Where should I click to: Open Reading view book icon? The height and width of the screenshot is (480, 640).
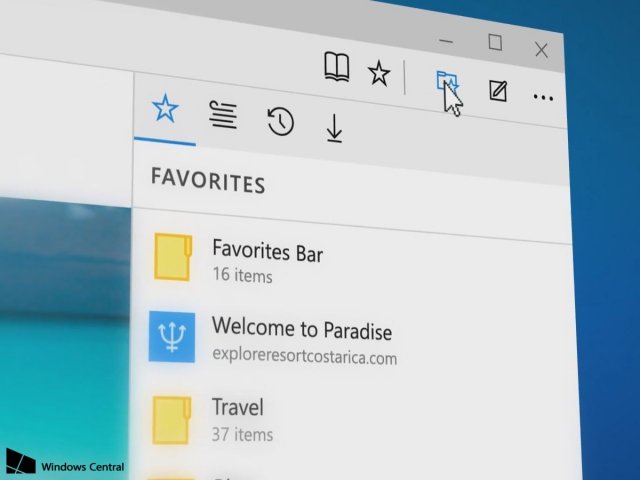(x=337, y=67)
